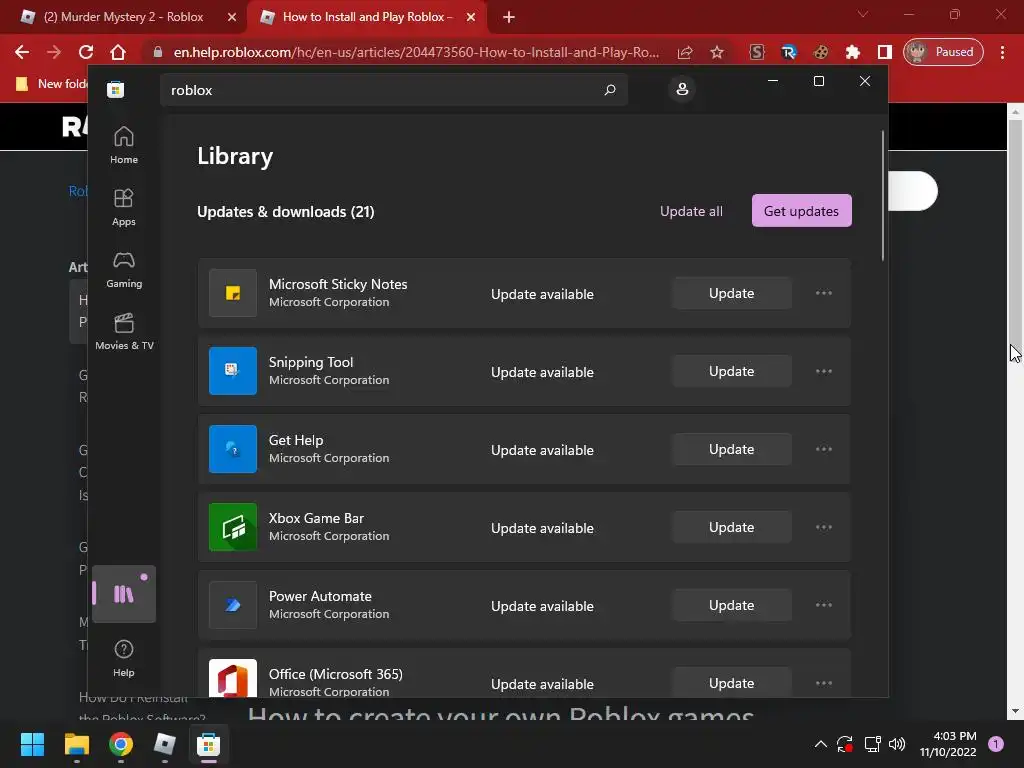Open the notification center badge
Image resolution: width=1024 pixels, height=768 pixels.
tap(996, 744)
